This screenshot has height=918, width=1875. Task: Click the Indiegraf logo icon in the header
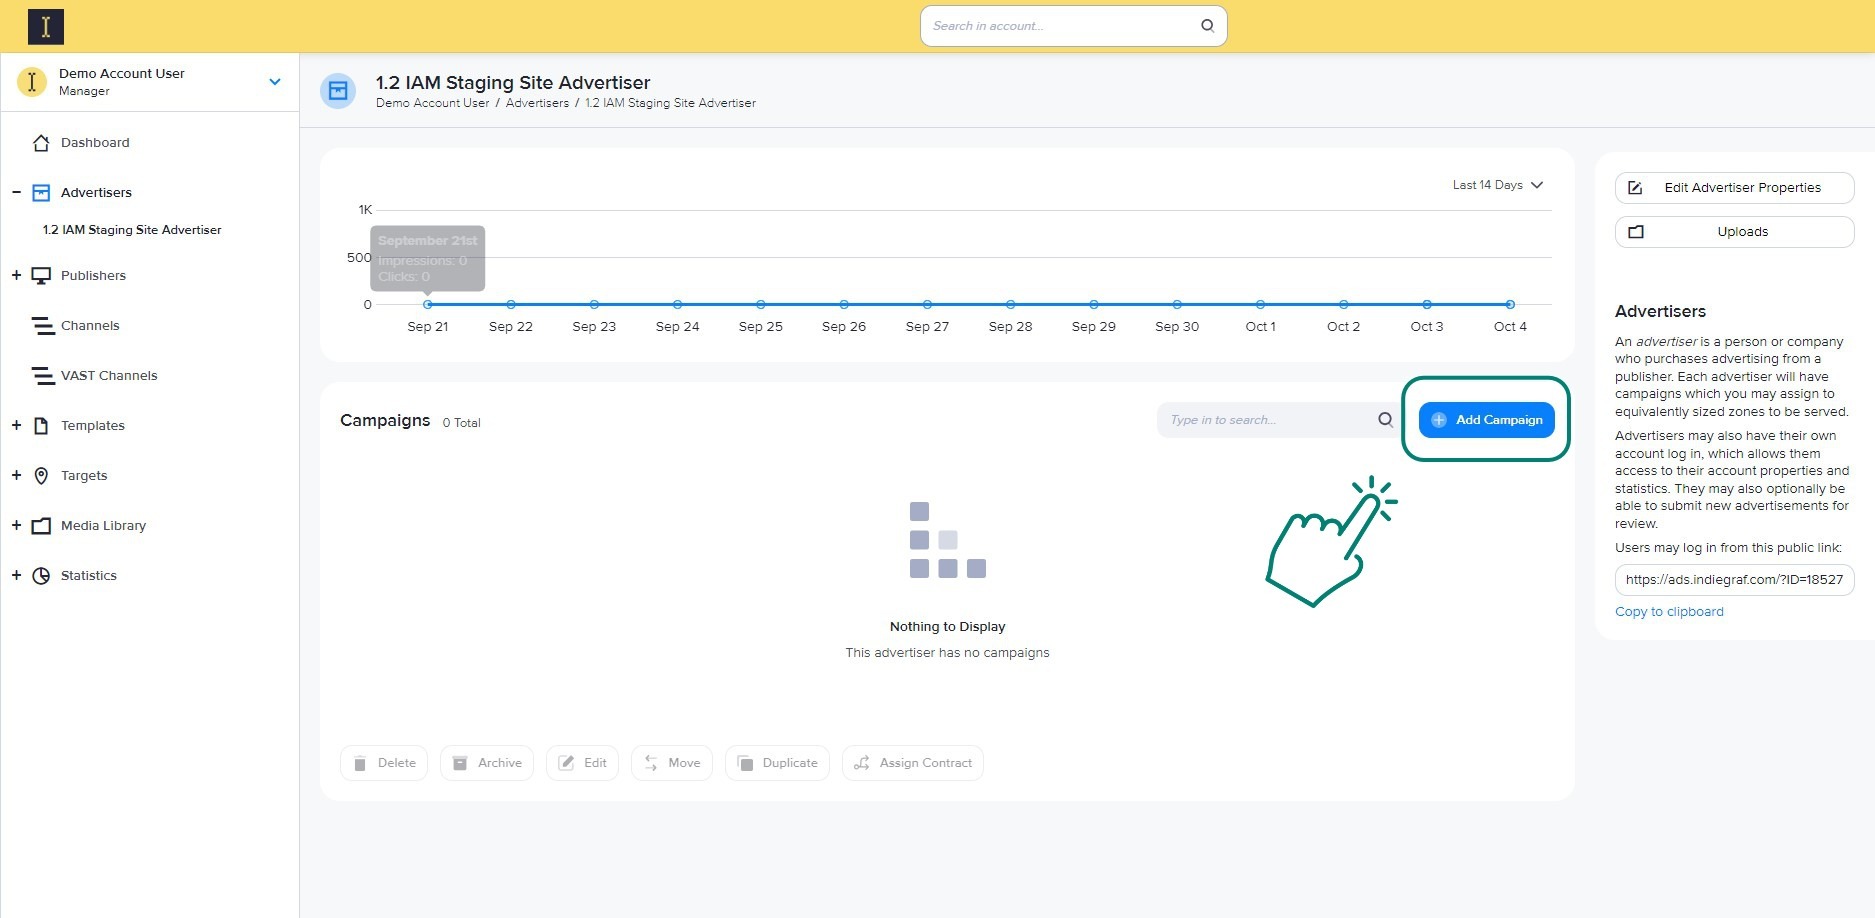pos(46,27)
